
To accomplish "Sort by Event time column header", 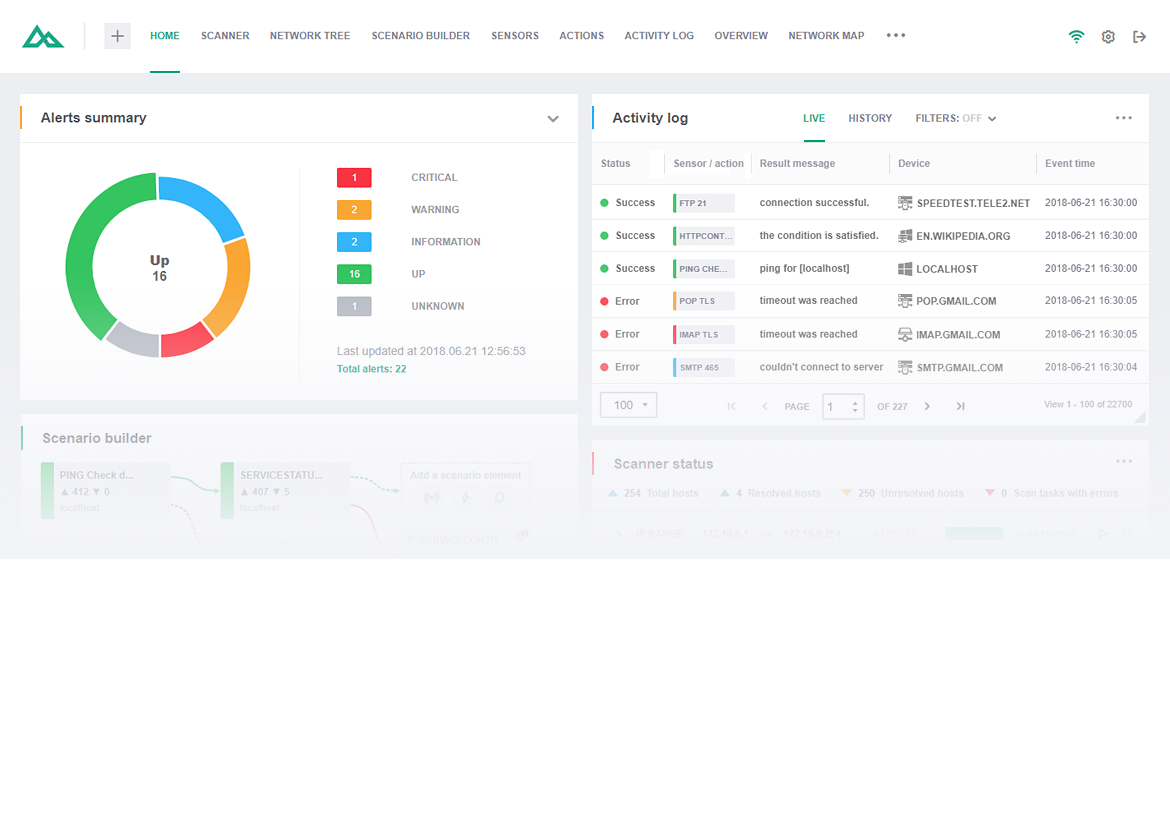I will tap(1070, 163).
